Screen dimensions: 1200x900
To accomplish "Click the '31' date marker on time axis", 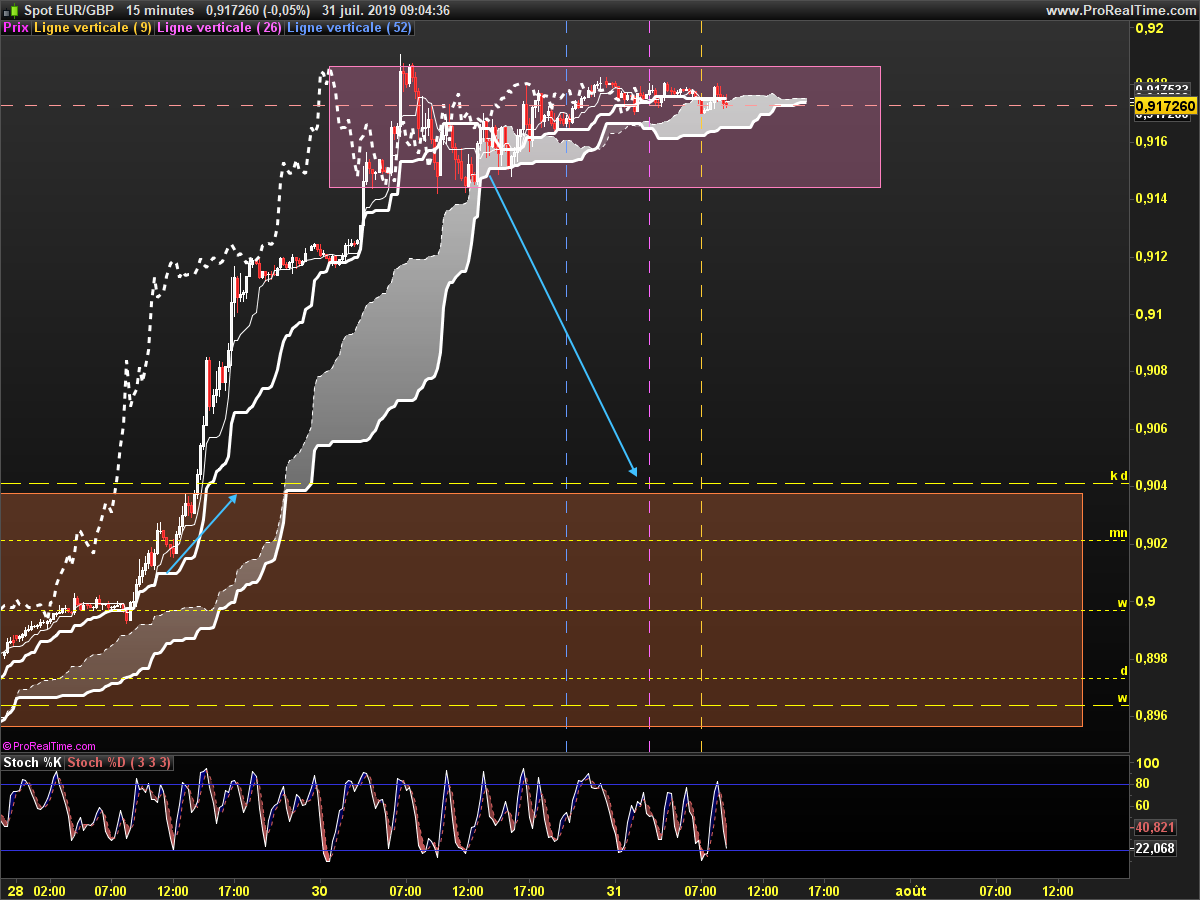I will (x=615, y=890).
